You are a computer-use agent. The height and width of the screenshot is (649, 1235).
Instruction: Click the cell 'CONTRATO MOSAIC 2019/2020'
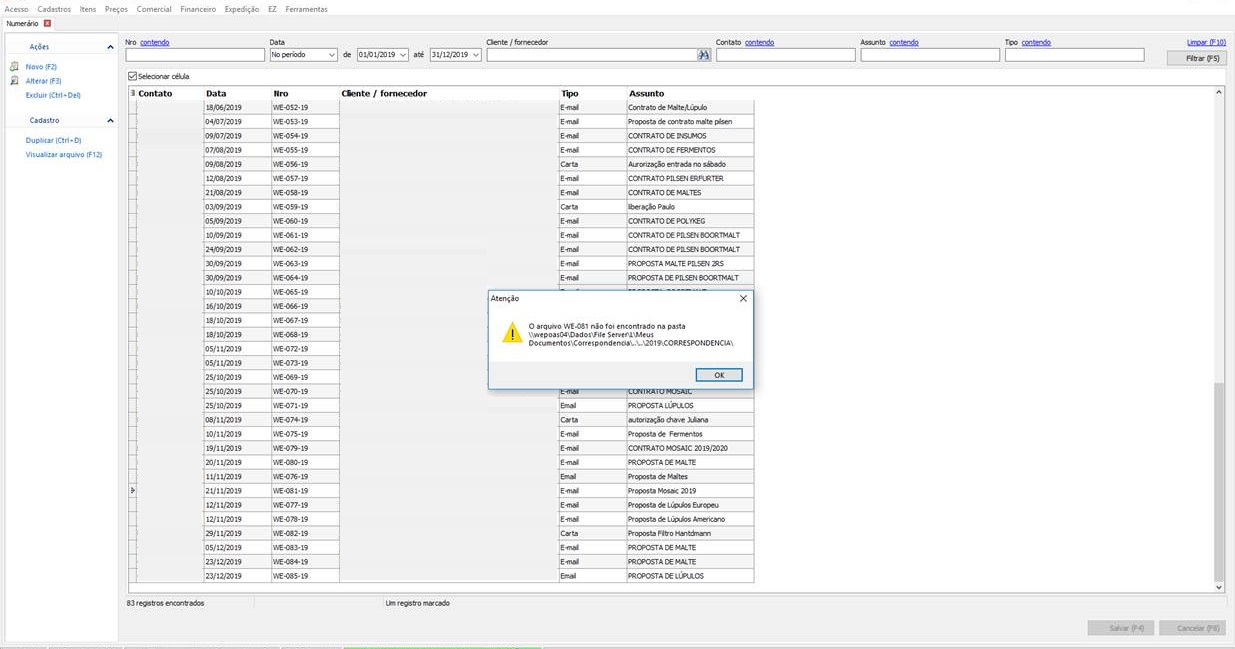[689, 448]
